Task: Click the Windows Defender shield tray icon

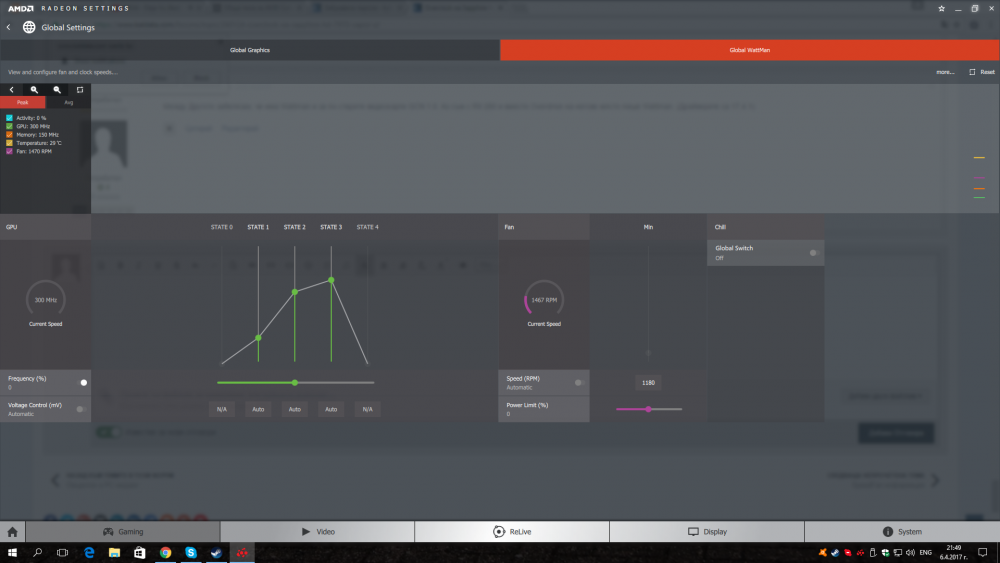Action: coord(885,553)
